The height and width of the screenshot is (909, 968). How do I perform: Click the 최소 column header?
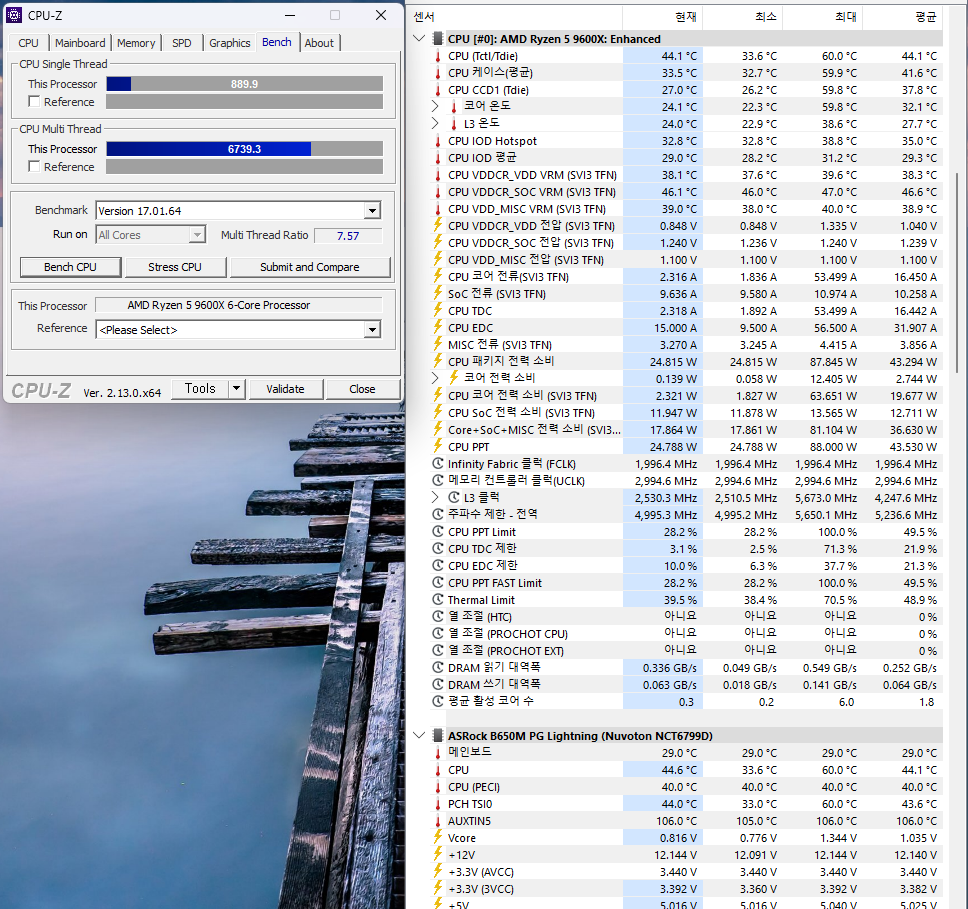pos(743,17)
